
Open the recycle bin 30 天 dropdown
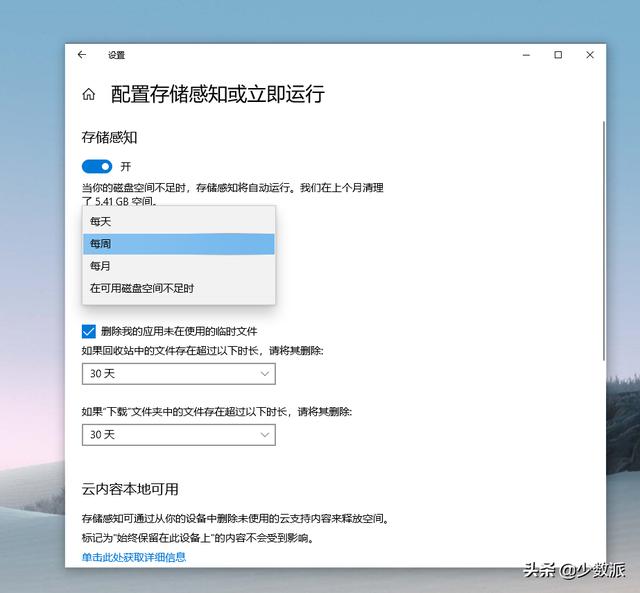[x=179, y=374]
